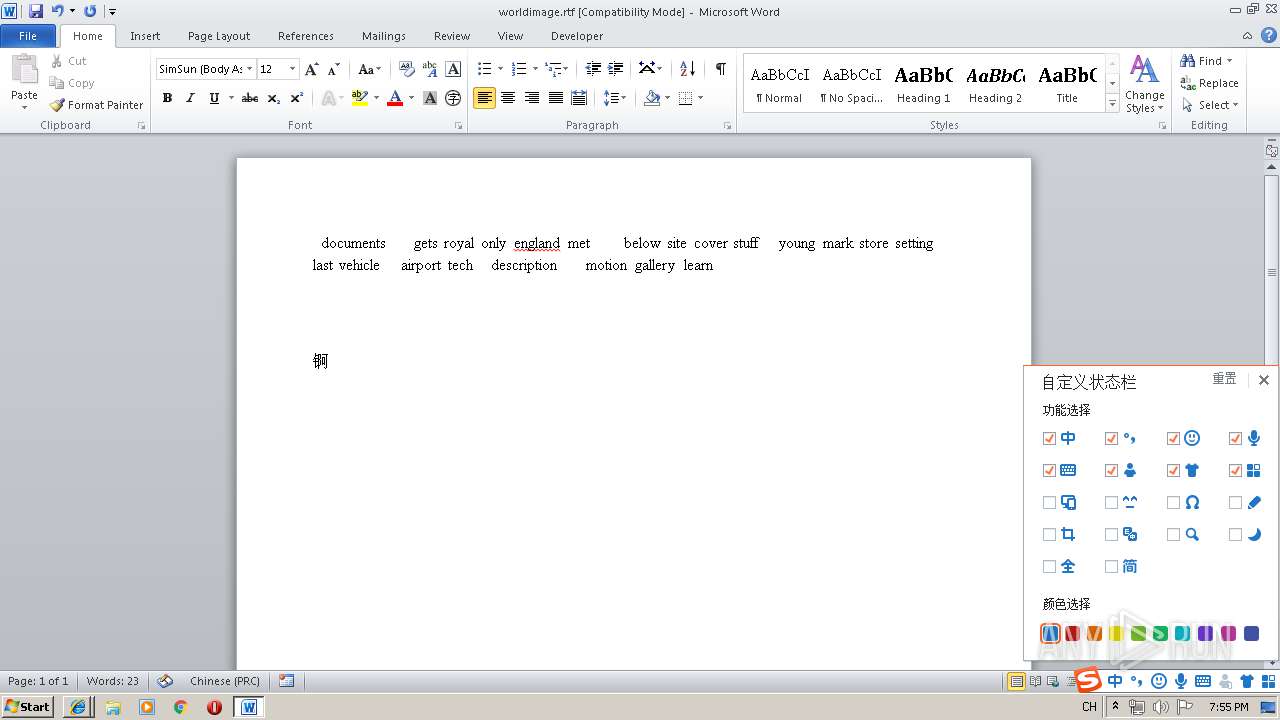Apply superscript formatting
Screen dimensions: 1280x720
click(x=297, y=98)
